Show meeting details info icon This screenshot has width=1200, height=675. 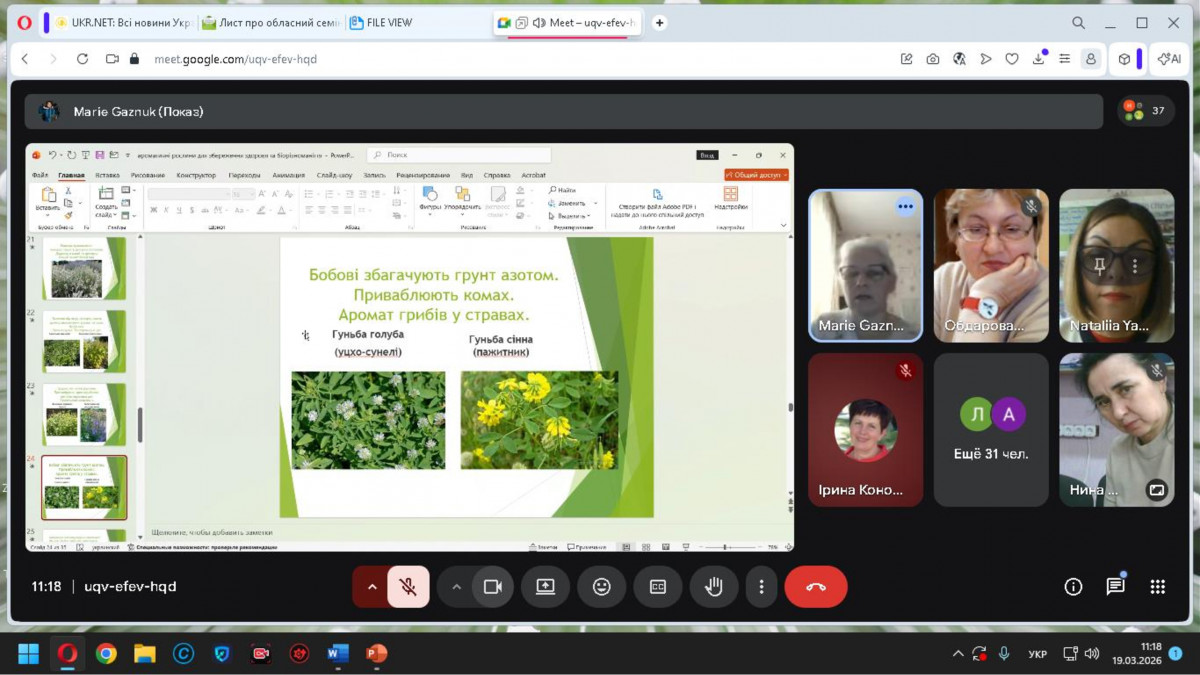pos(1073,587)
